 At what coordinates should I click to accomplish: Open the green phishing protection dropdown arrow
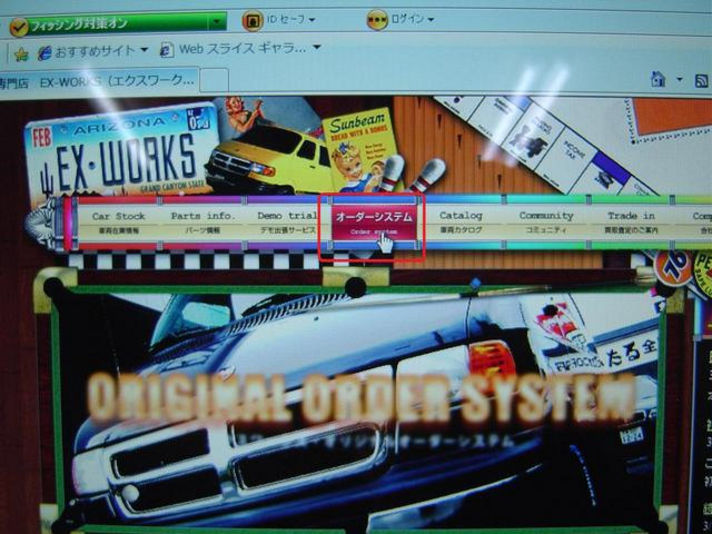click(217, 21)
